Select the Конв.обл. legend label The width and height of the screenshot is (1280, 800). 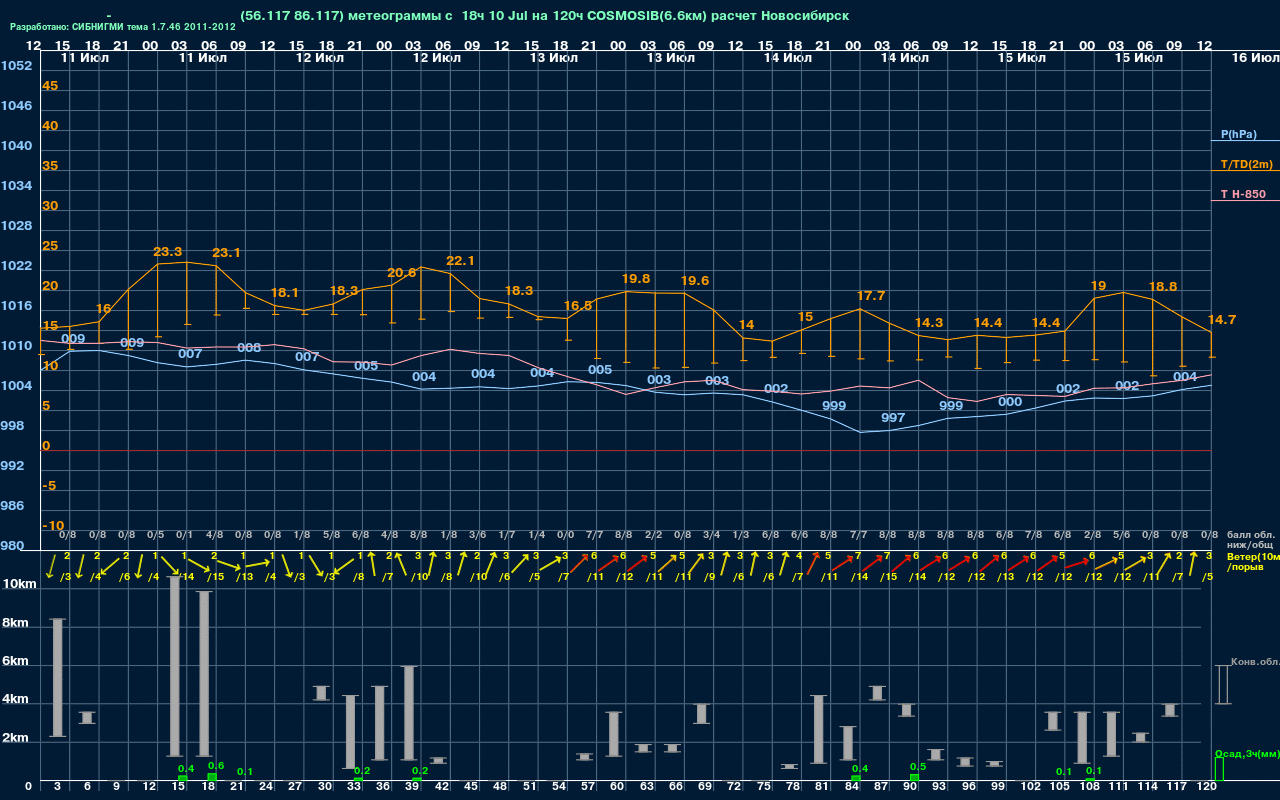click(x=1255, y=662)
